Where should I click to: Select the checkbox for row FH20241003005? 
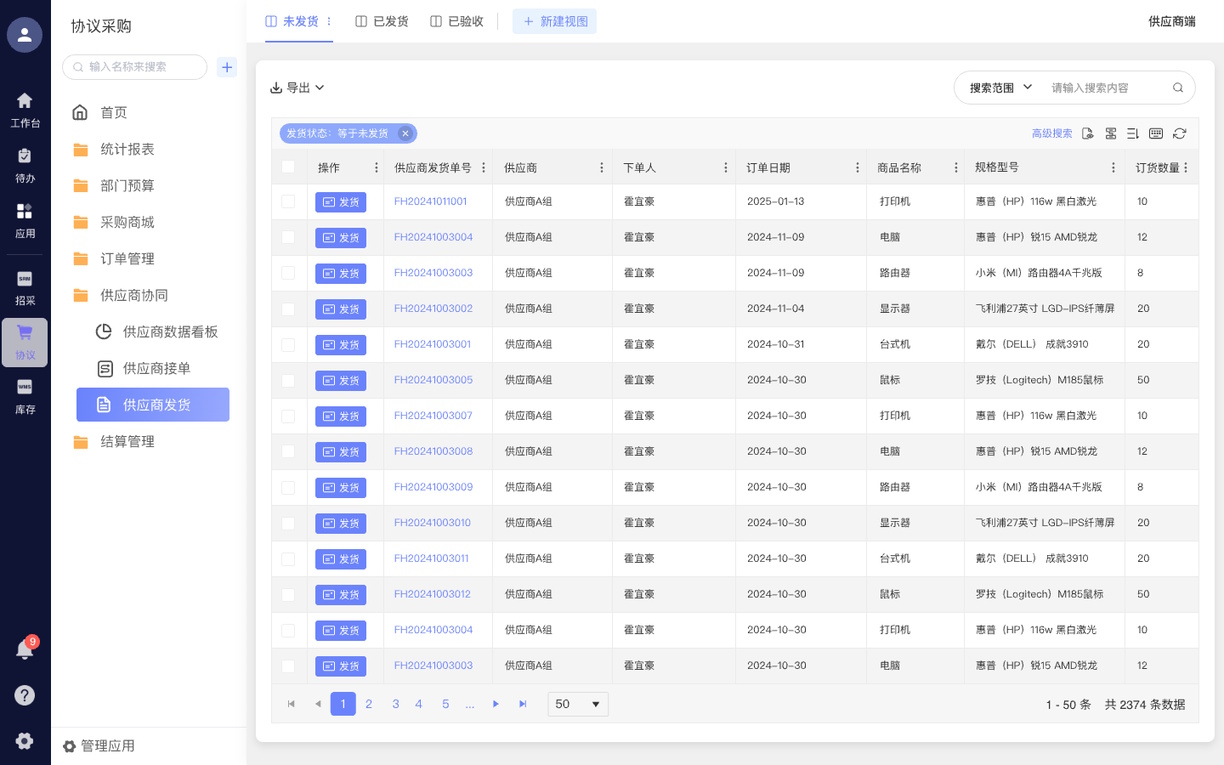pos(288,380)
